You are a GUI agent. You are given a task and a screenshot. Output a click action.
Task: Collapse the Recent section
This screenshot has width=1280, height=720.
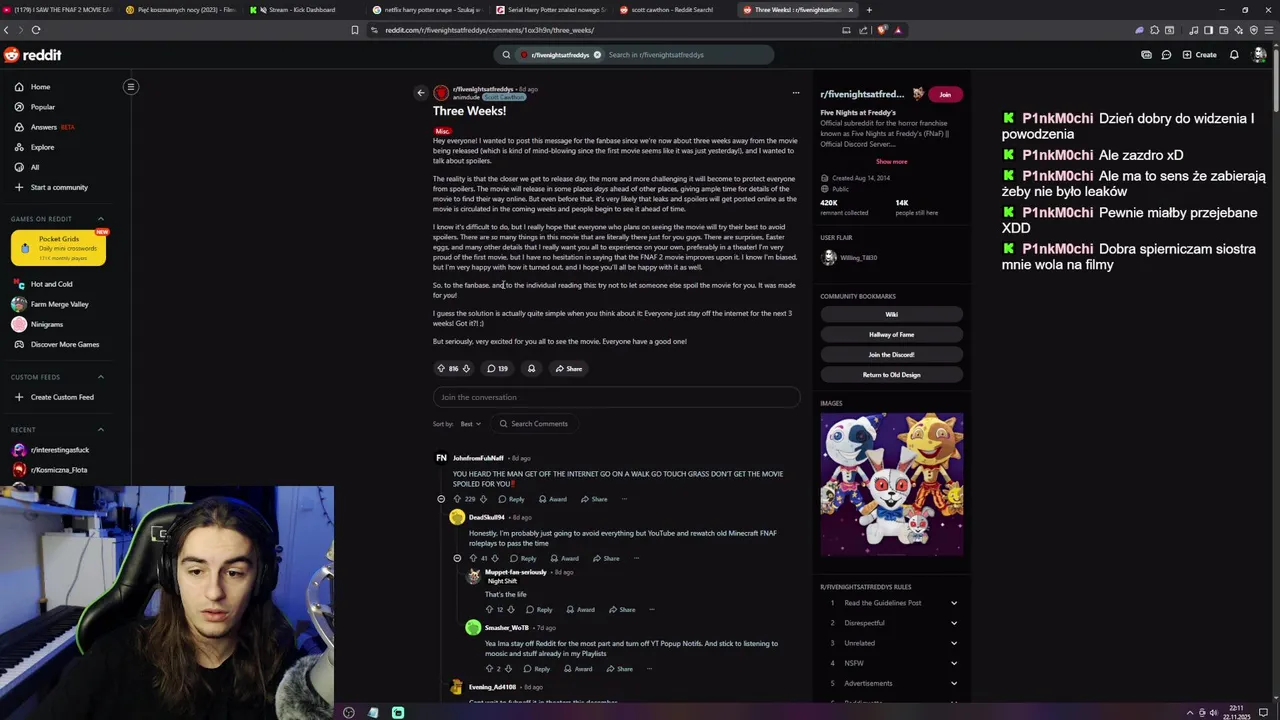pyautogui.click(x=100, y=430)
